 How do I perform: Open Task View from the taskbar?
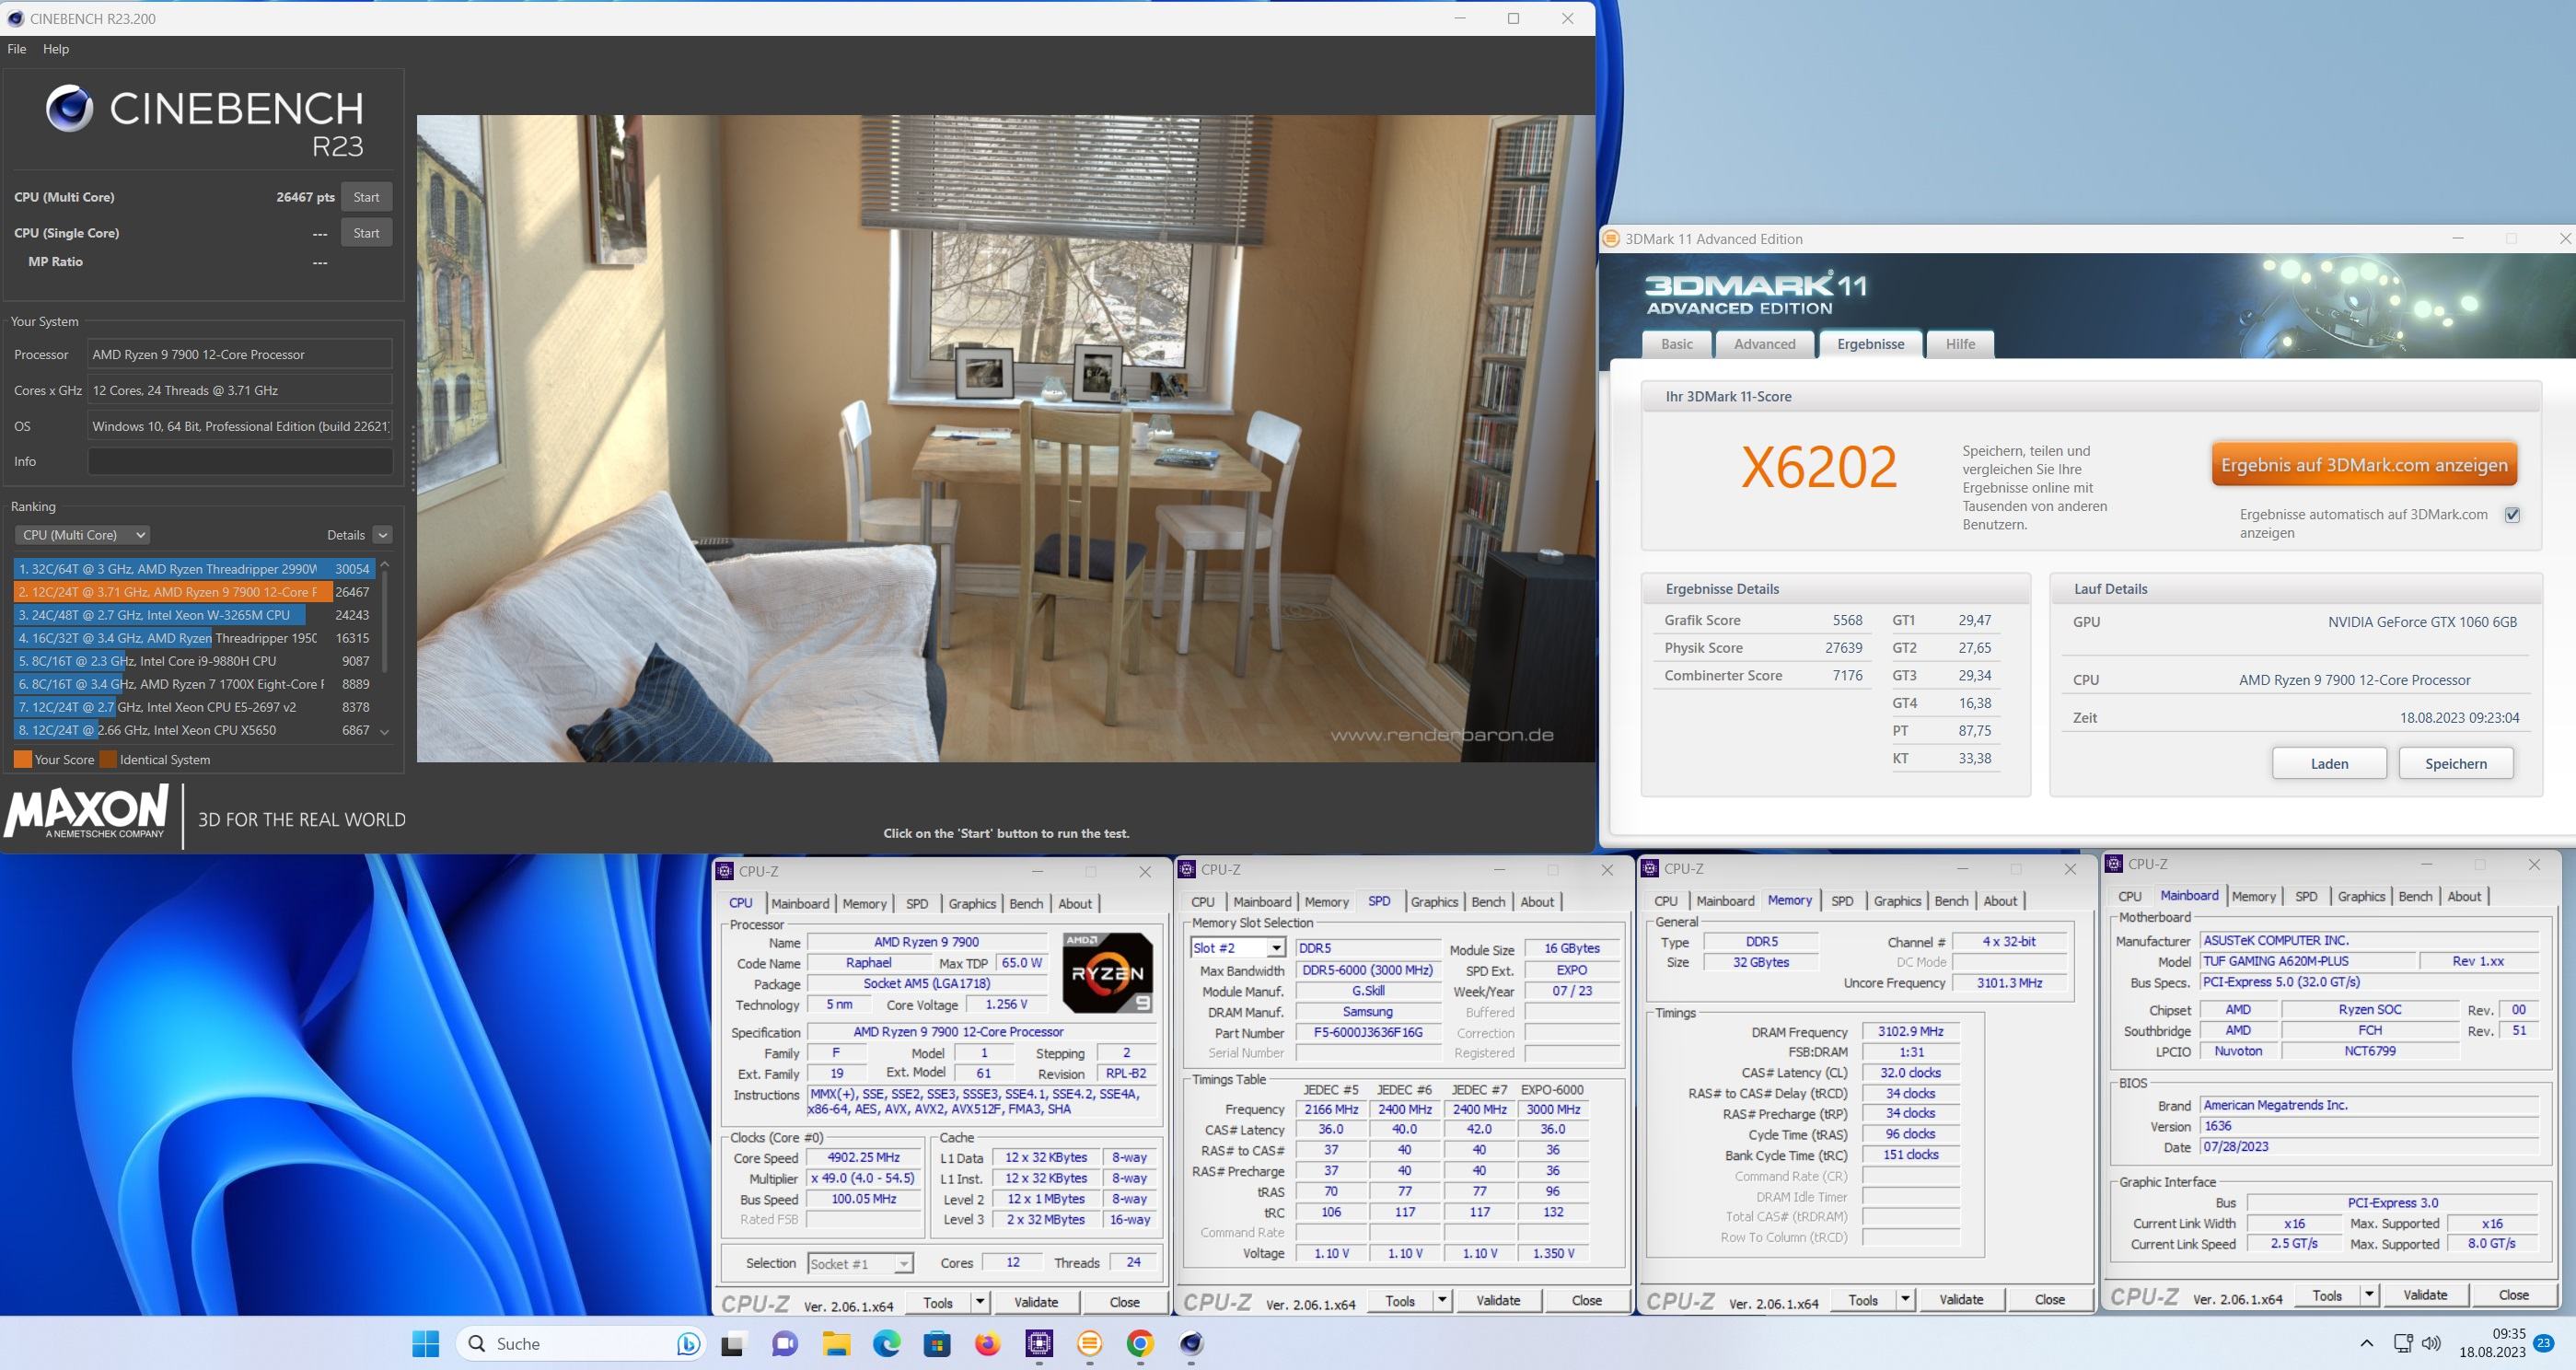pyautogui.click(x=733, y=1343)
